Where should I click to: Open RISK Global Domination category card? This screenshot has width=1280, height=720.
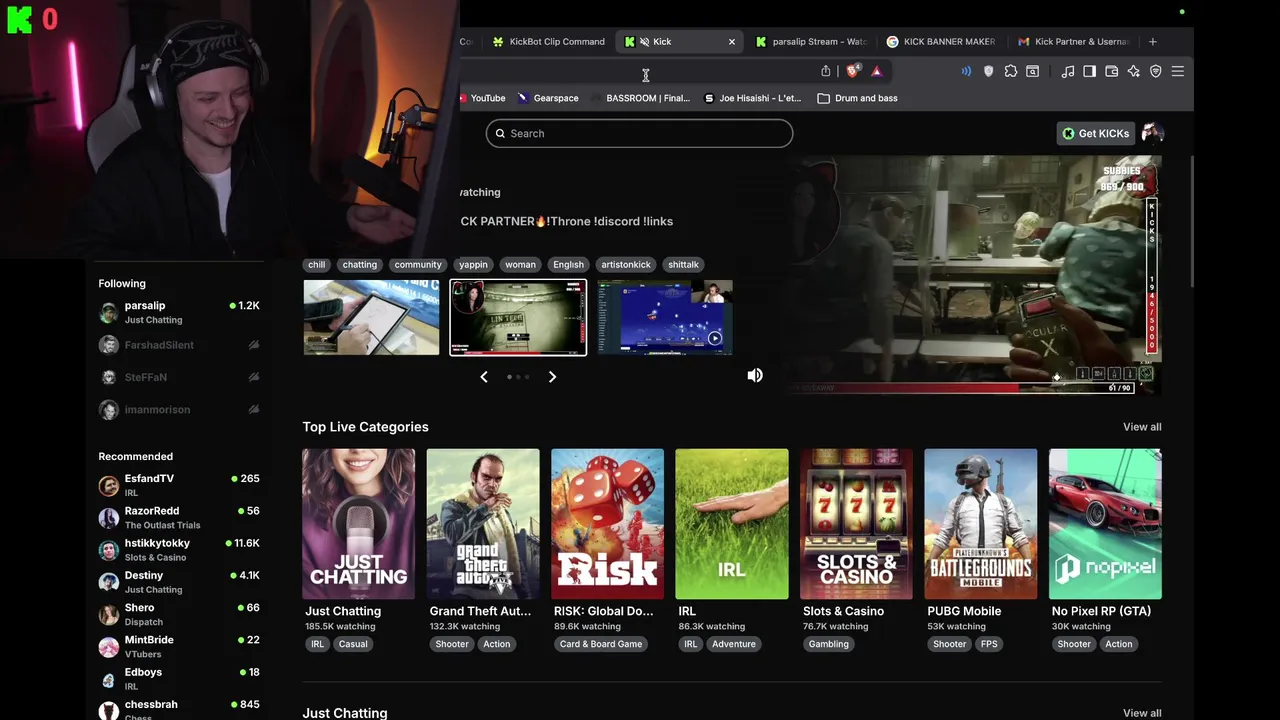[x=607, y=524]
